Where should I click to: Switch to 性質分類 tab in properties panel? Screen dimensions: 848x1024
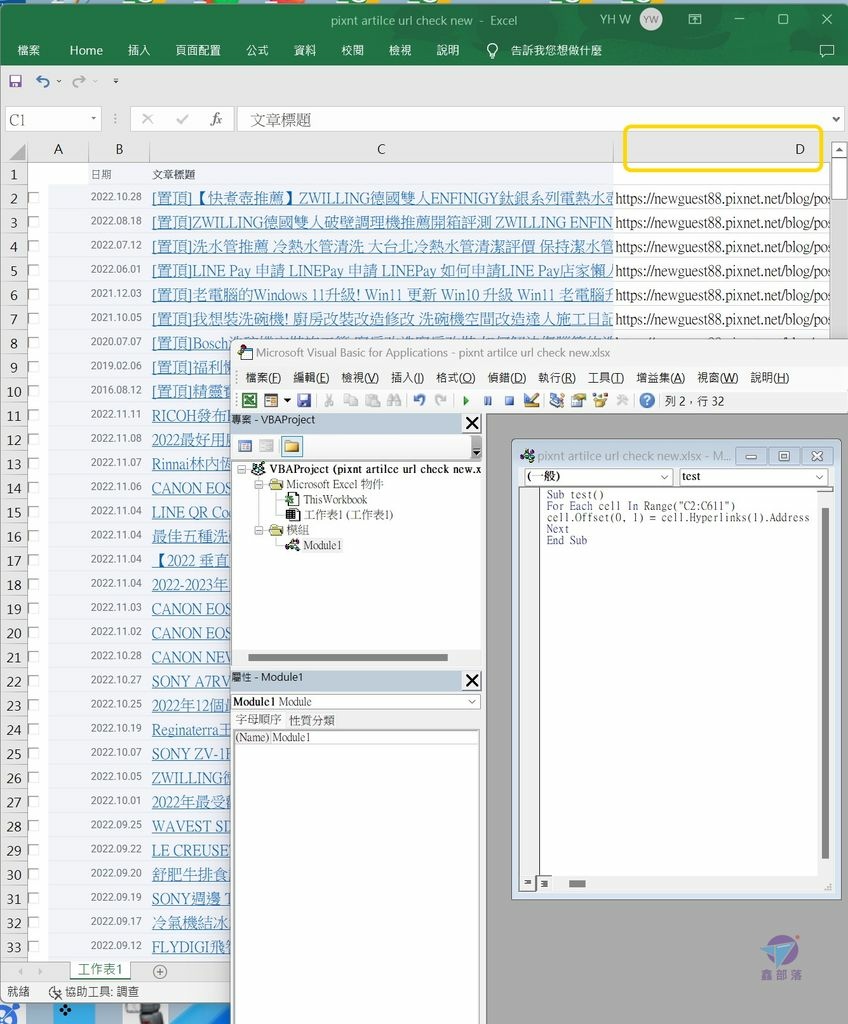(312, 720)
